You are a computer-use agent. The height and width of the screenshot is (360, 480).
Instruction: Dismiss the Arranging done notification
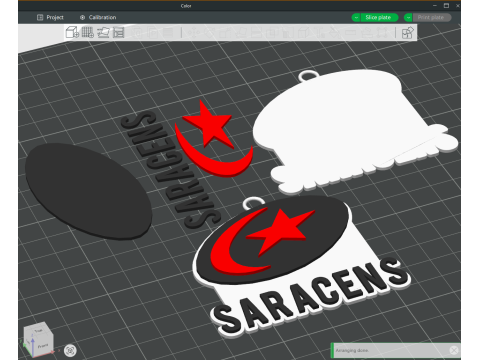coord(454,350)
